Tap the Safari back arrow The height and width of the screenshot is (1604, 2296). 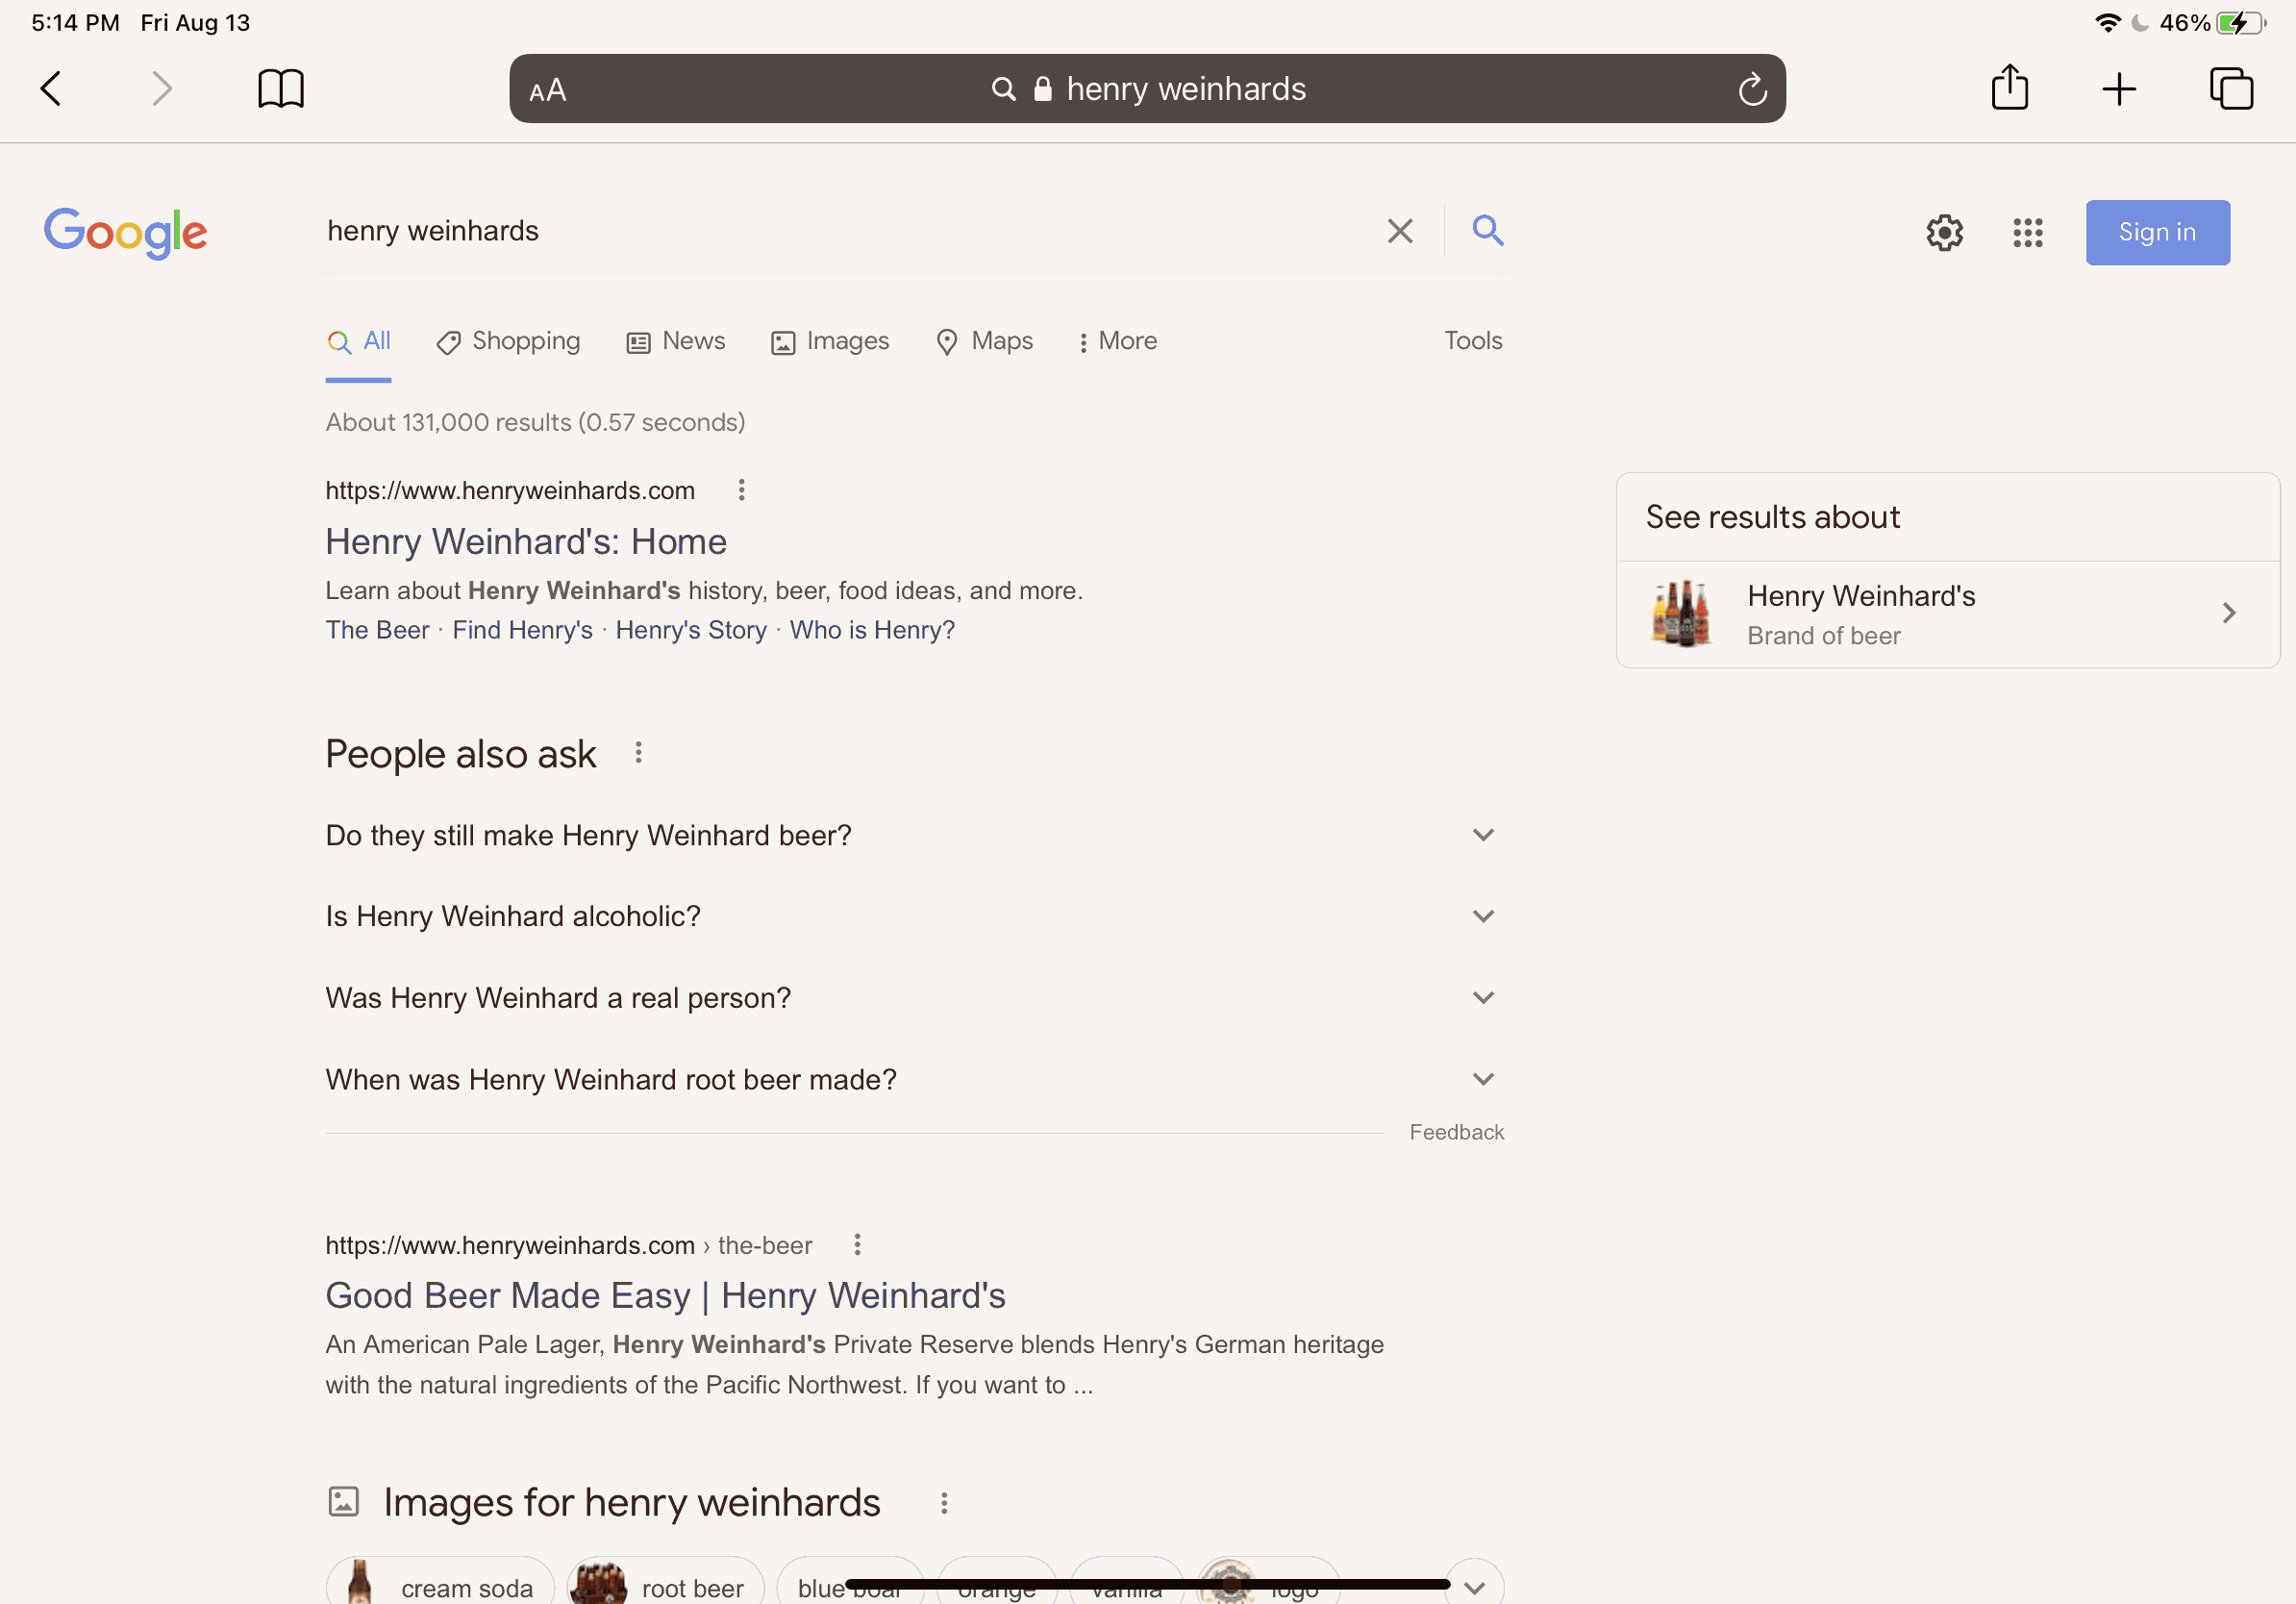(x=51, y=88)
